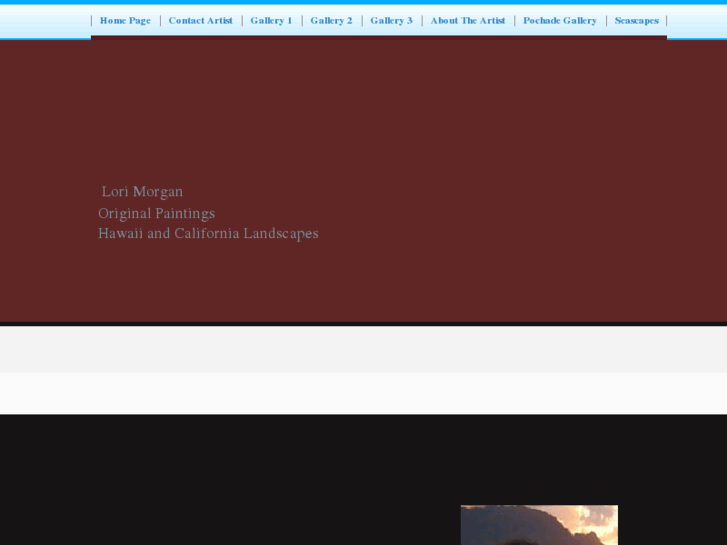Go to the Contact Artist page
This screenshot has width=727, height=545.
click(x=200, y=20)
